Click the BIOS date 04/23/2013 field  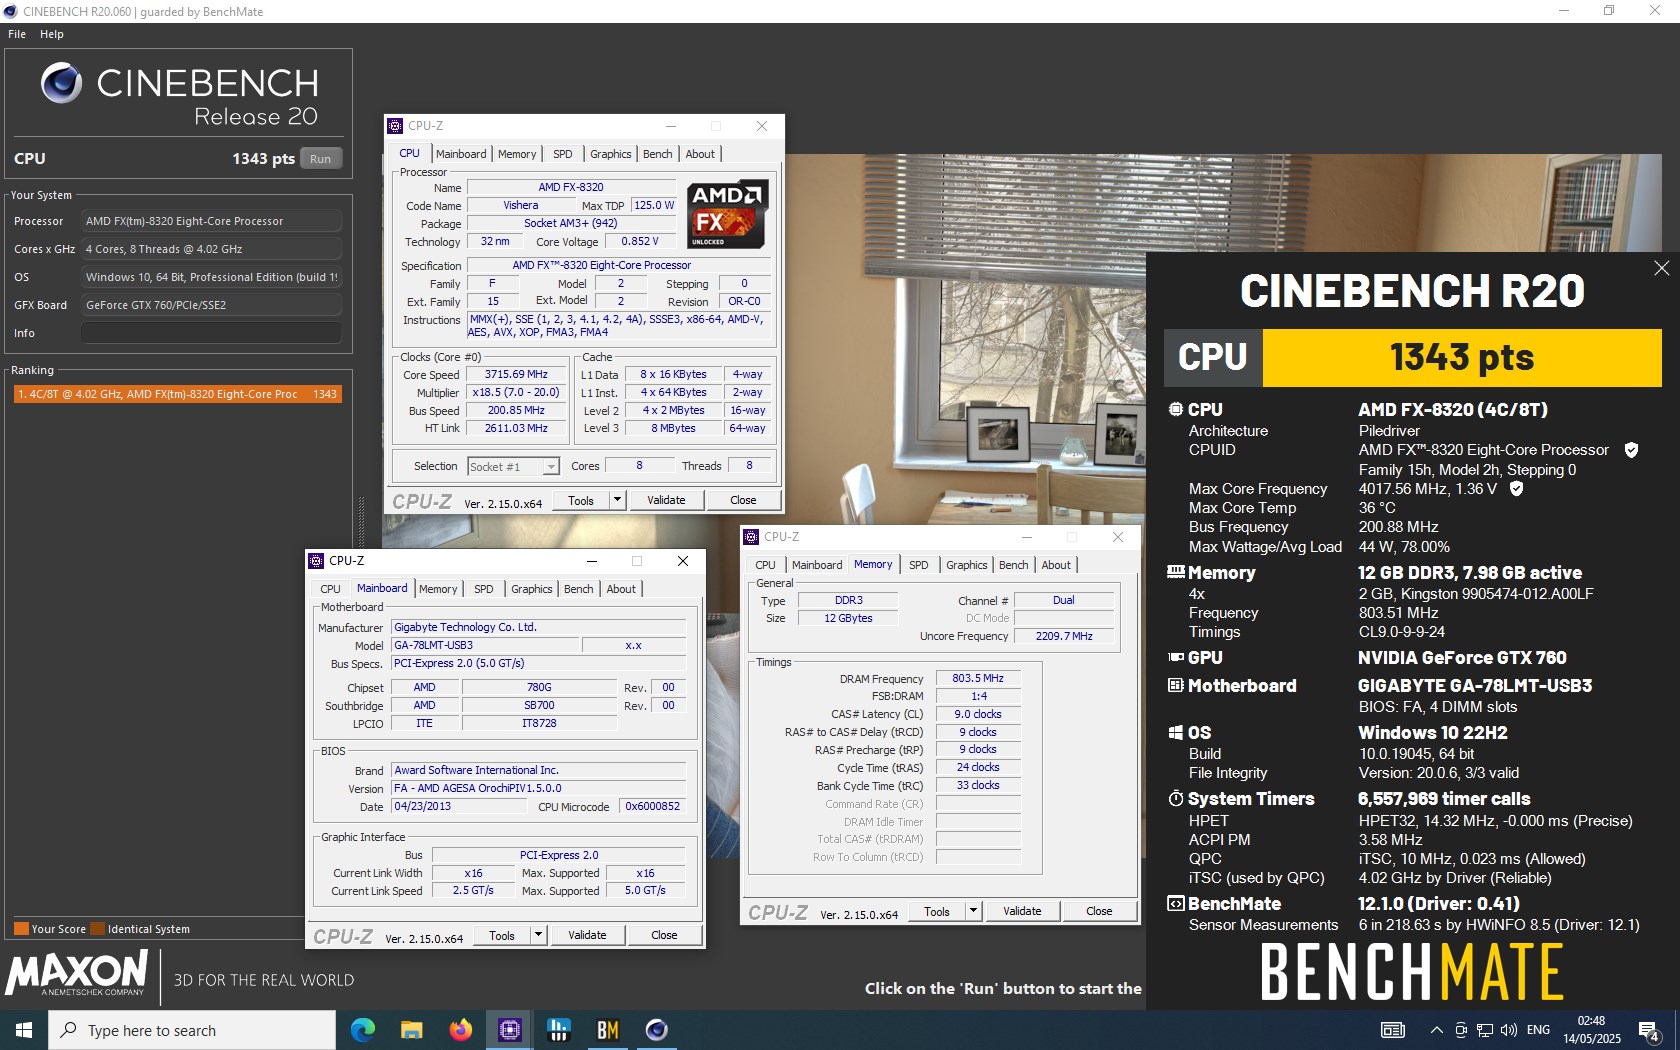click(x=458, y=806)
